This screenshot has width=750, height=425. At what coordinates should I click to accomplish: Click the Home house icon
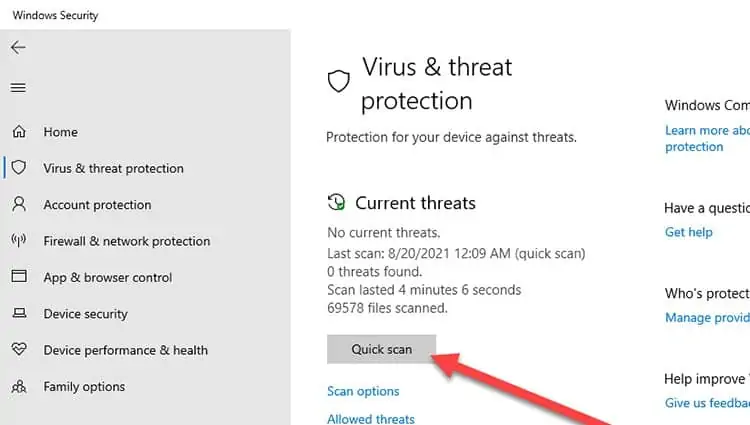(18, 132)
